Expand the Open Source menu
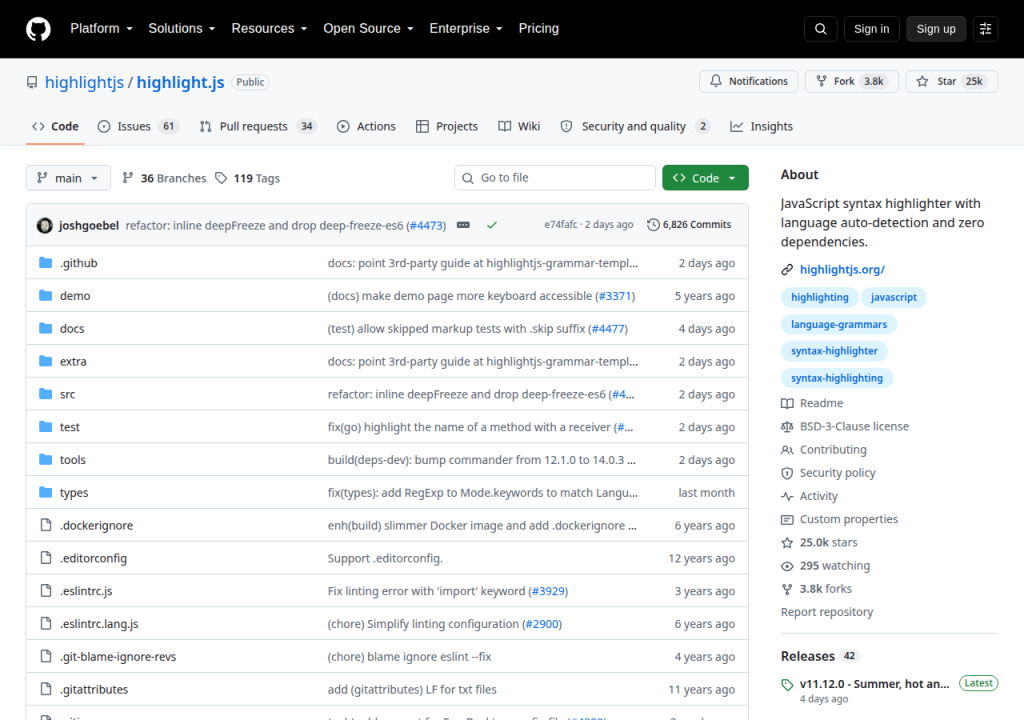Viewport: 1024px width, 720px height. (368, 29)
